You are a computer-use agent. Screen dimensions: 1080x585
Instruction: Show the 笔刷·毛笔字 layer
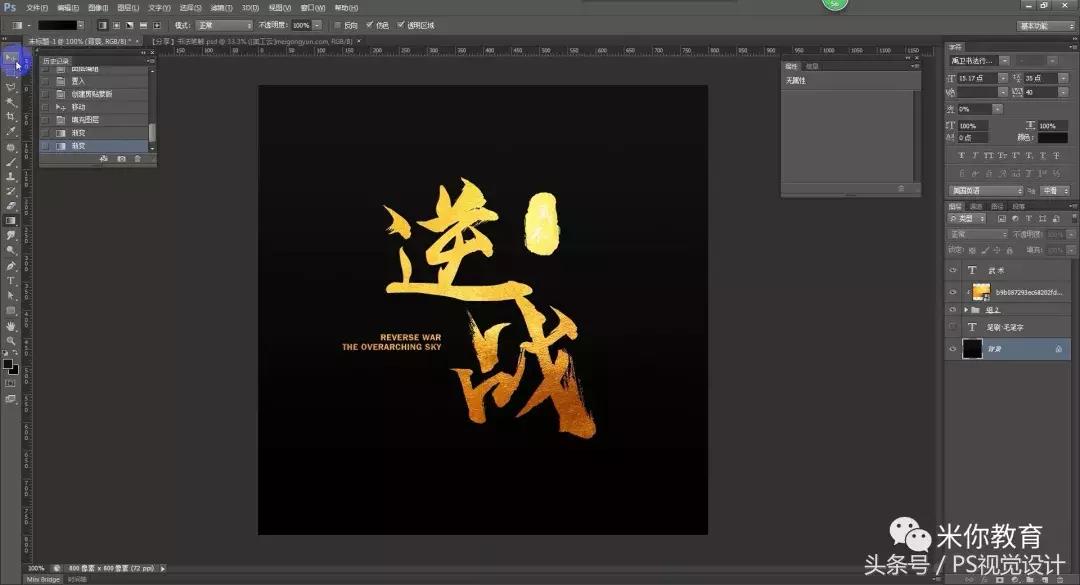point(951,326)
